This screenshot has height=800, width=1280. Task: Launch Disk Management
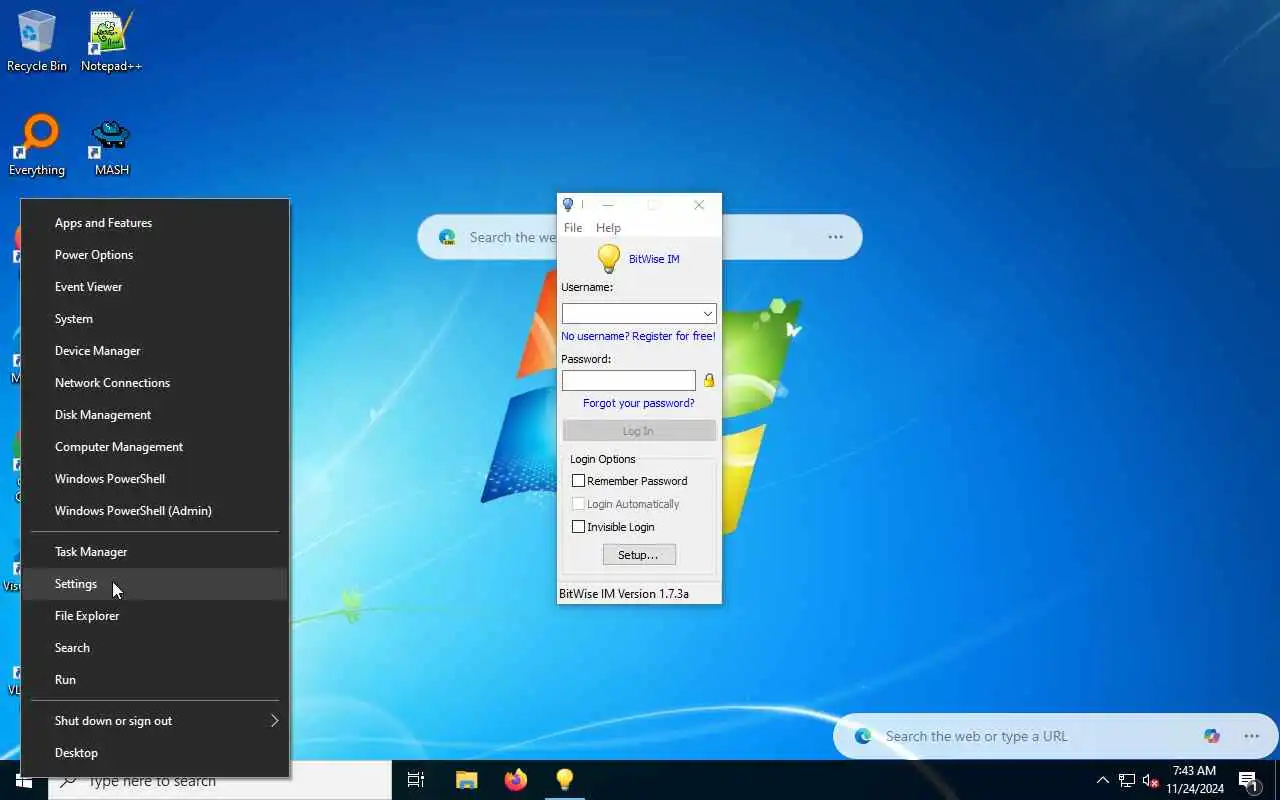tap(155, 415)
